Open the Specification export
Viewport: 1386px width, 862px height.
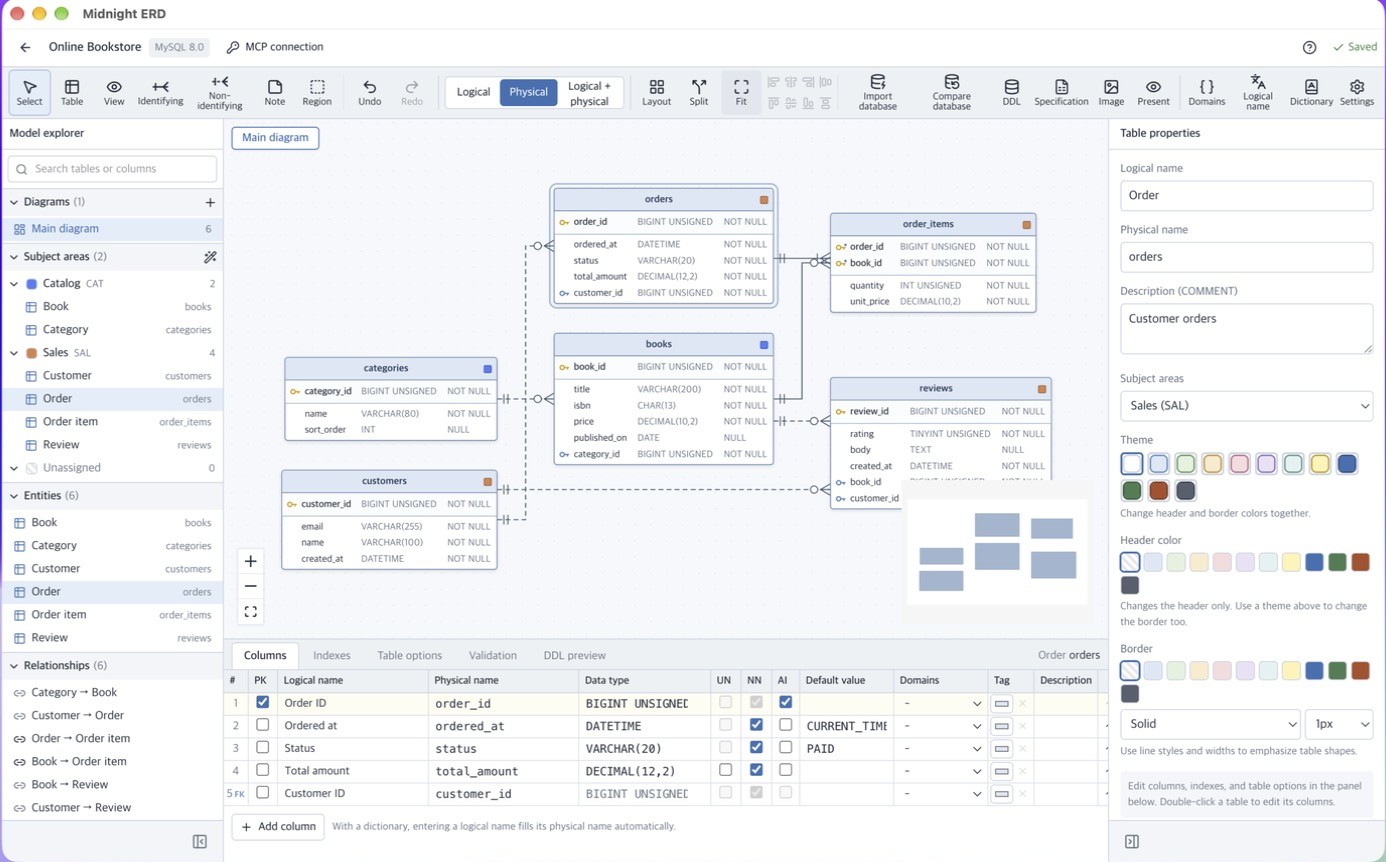(1061, 92)
